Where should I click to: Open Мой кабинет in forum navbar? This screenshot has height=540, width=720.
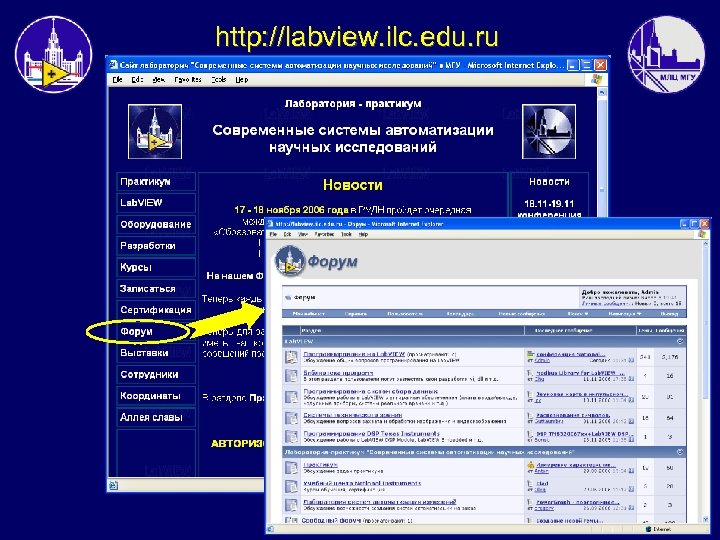[x=309, y=314]
